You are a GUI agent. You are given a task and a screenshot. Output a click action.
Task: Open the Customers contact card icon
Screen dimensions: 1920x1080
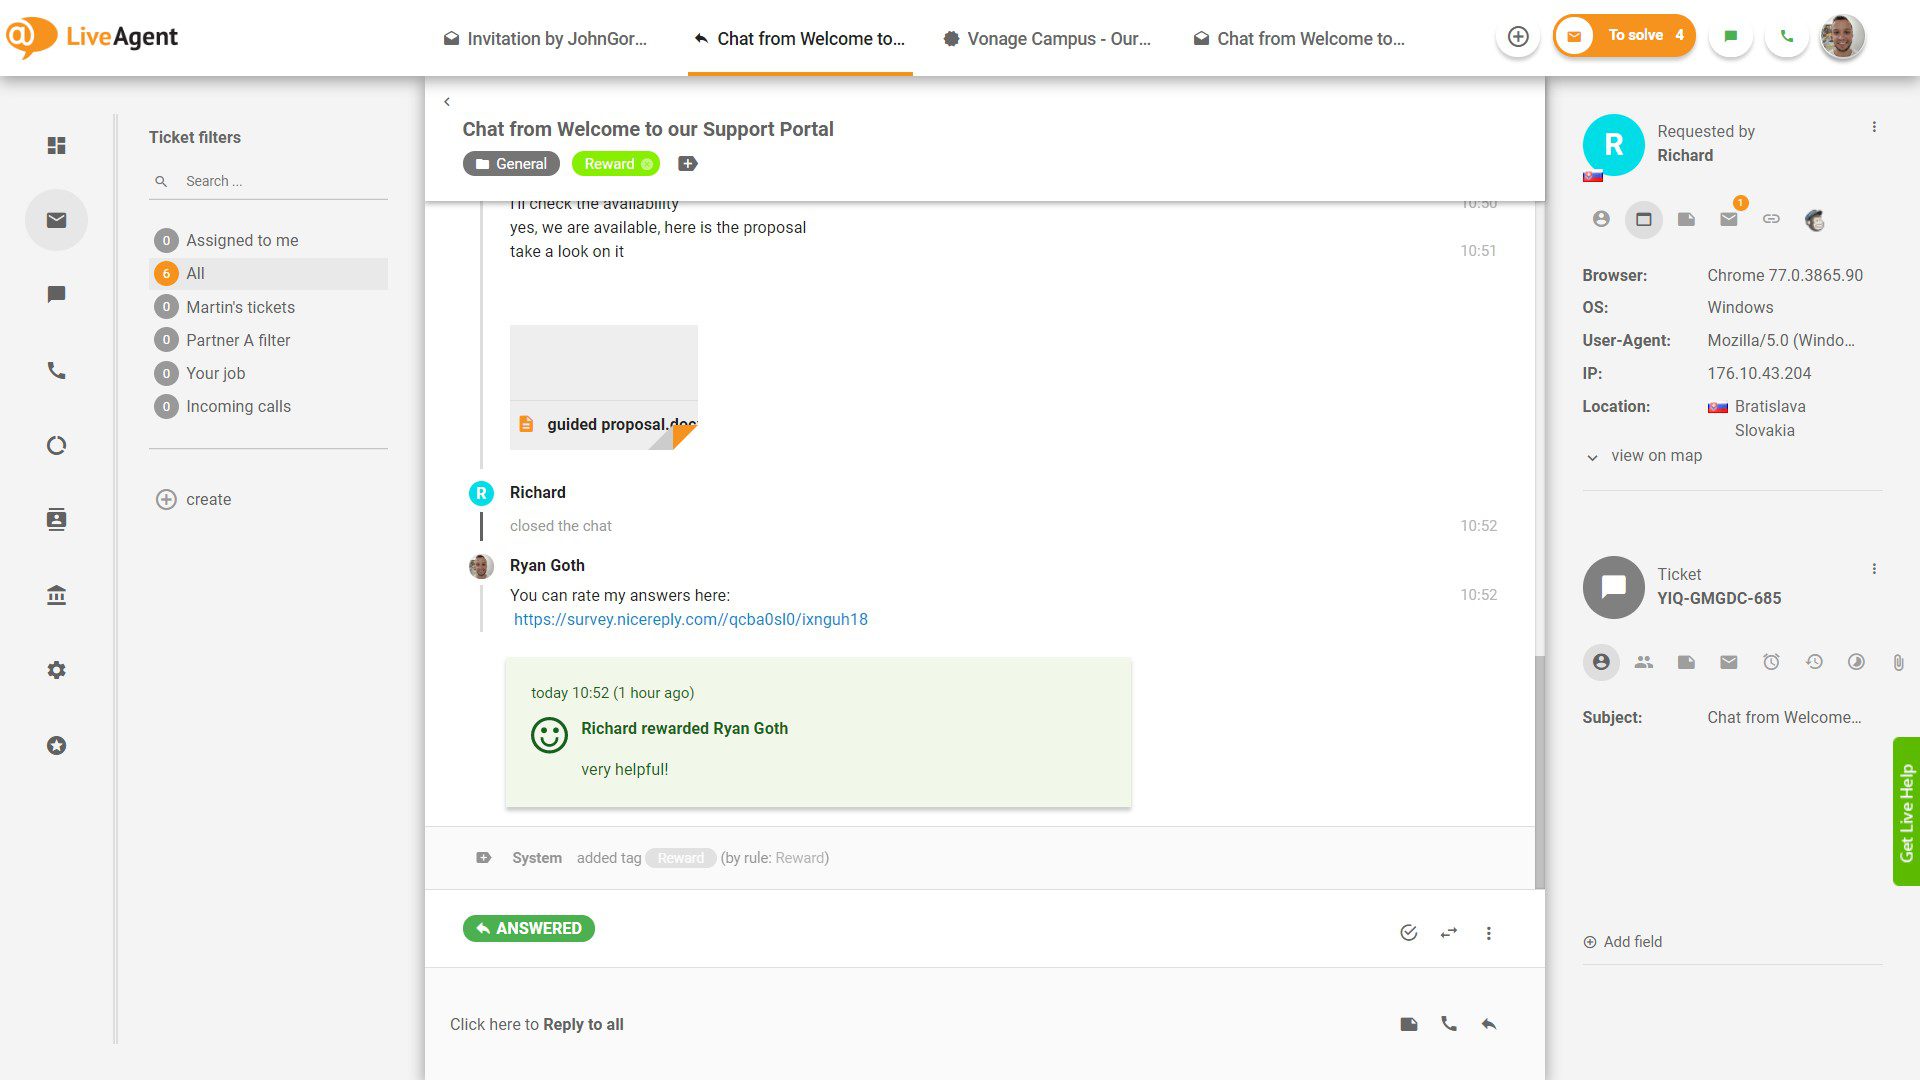click(x=57, y=519)
